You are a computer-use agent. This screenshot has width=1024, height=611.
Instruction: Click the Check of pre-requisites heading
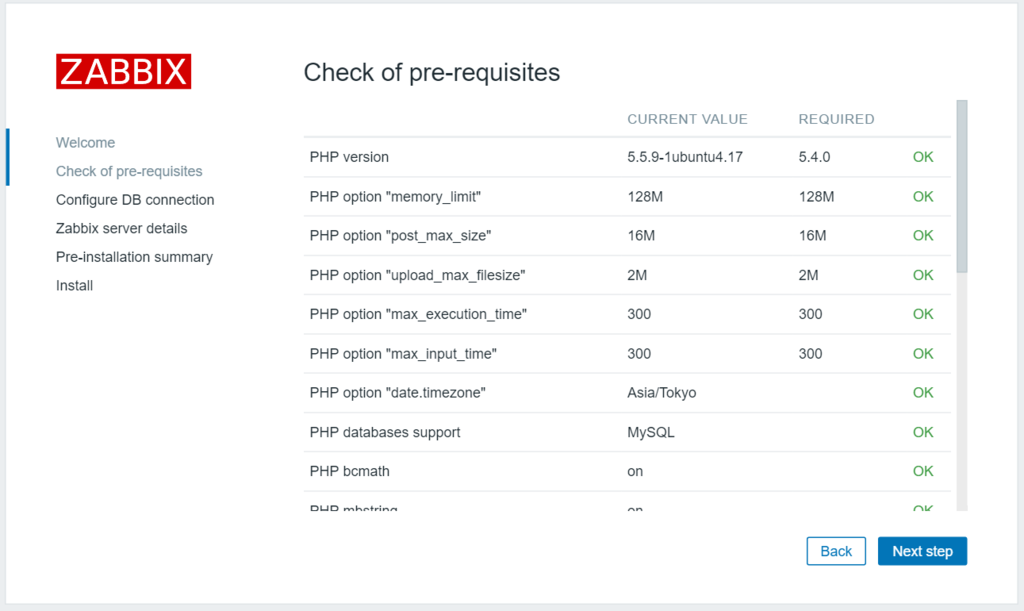pyautogui.click(x=431, y=73)
